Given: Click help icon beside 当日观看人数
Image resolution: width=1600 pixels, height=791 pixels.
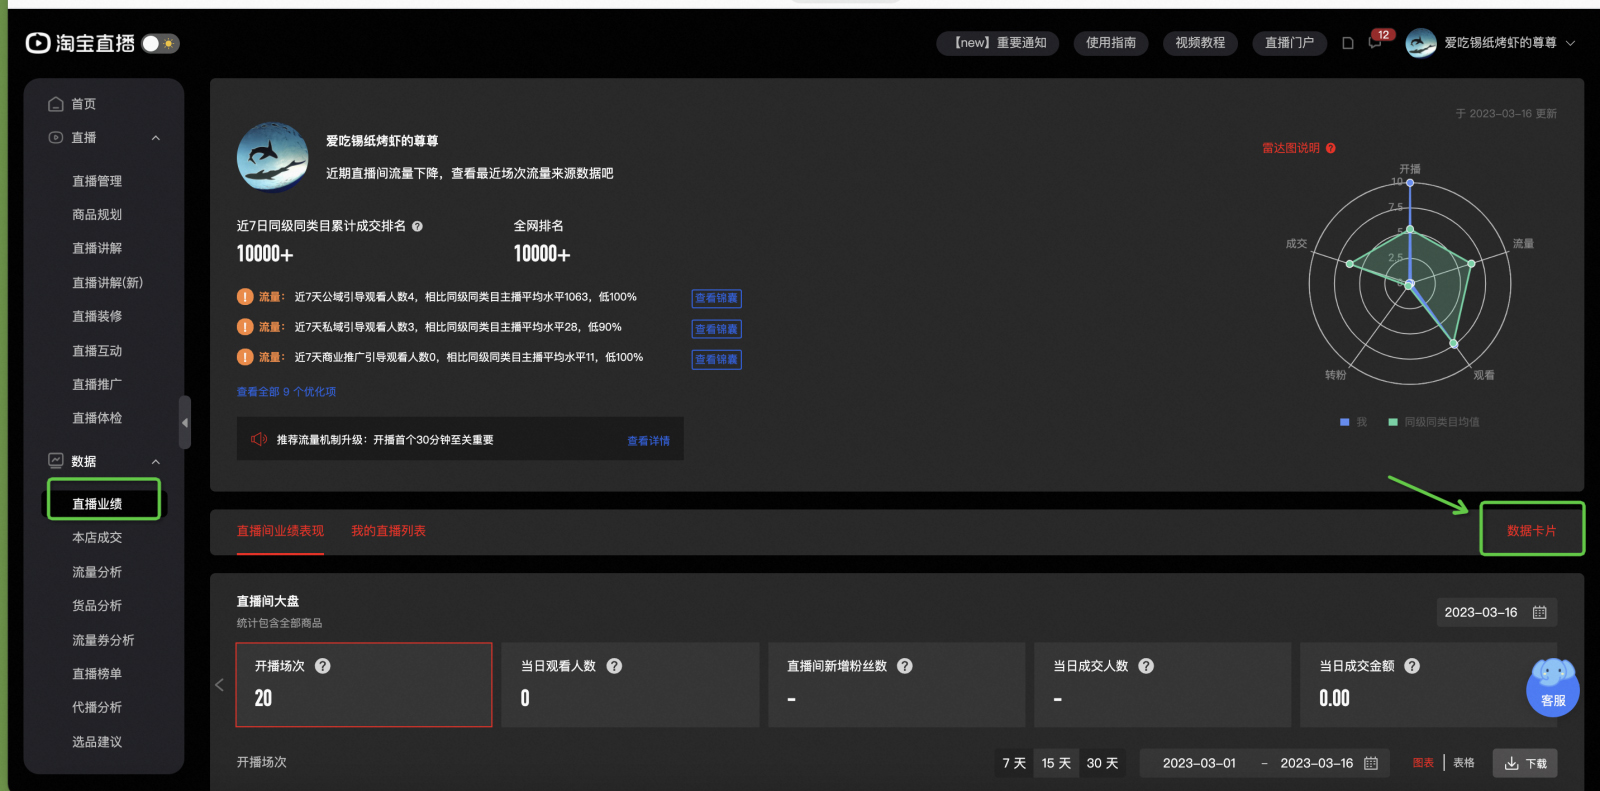Looking at the screenshot, I should point(614,666).
